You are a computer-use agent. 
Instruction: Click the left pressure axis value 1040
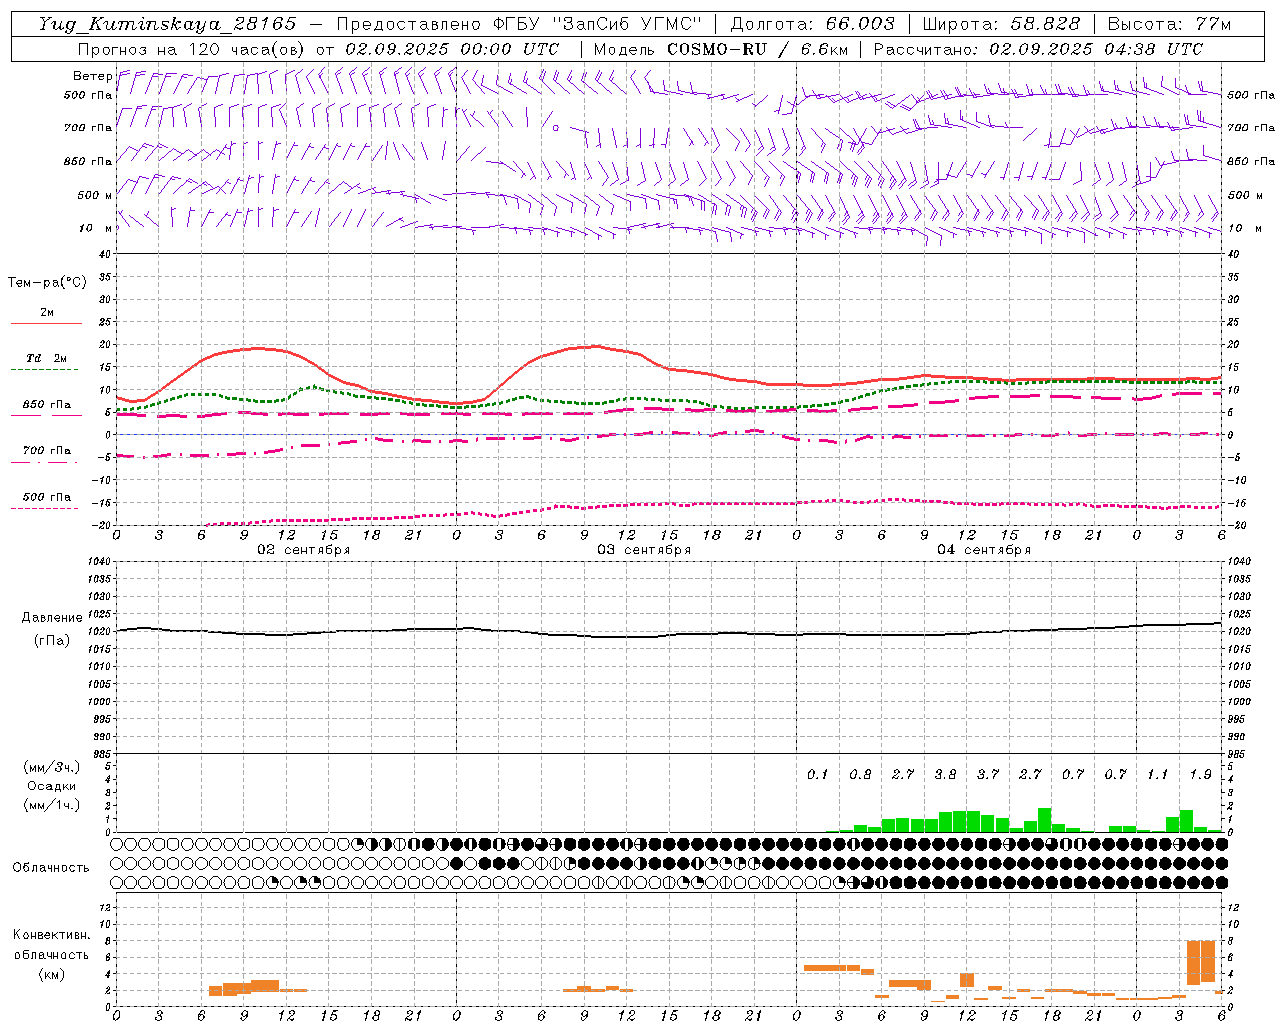point(100,562)
